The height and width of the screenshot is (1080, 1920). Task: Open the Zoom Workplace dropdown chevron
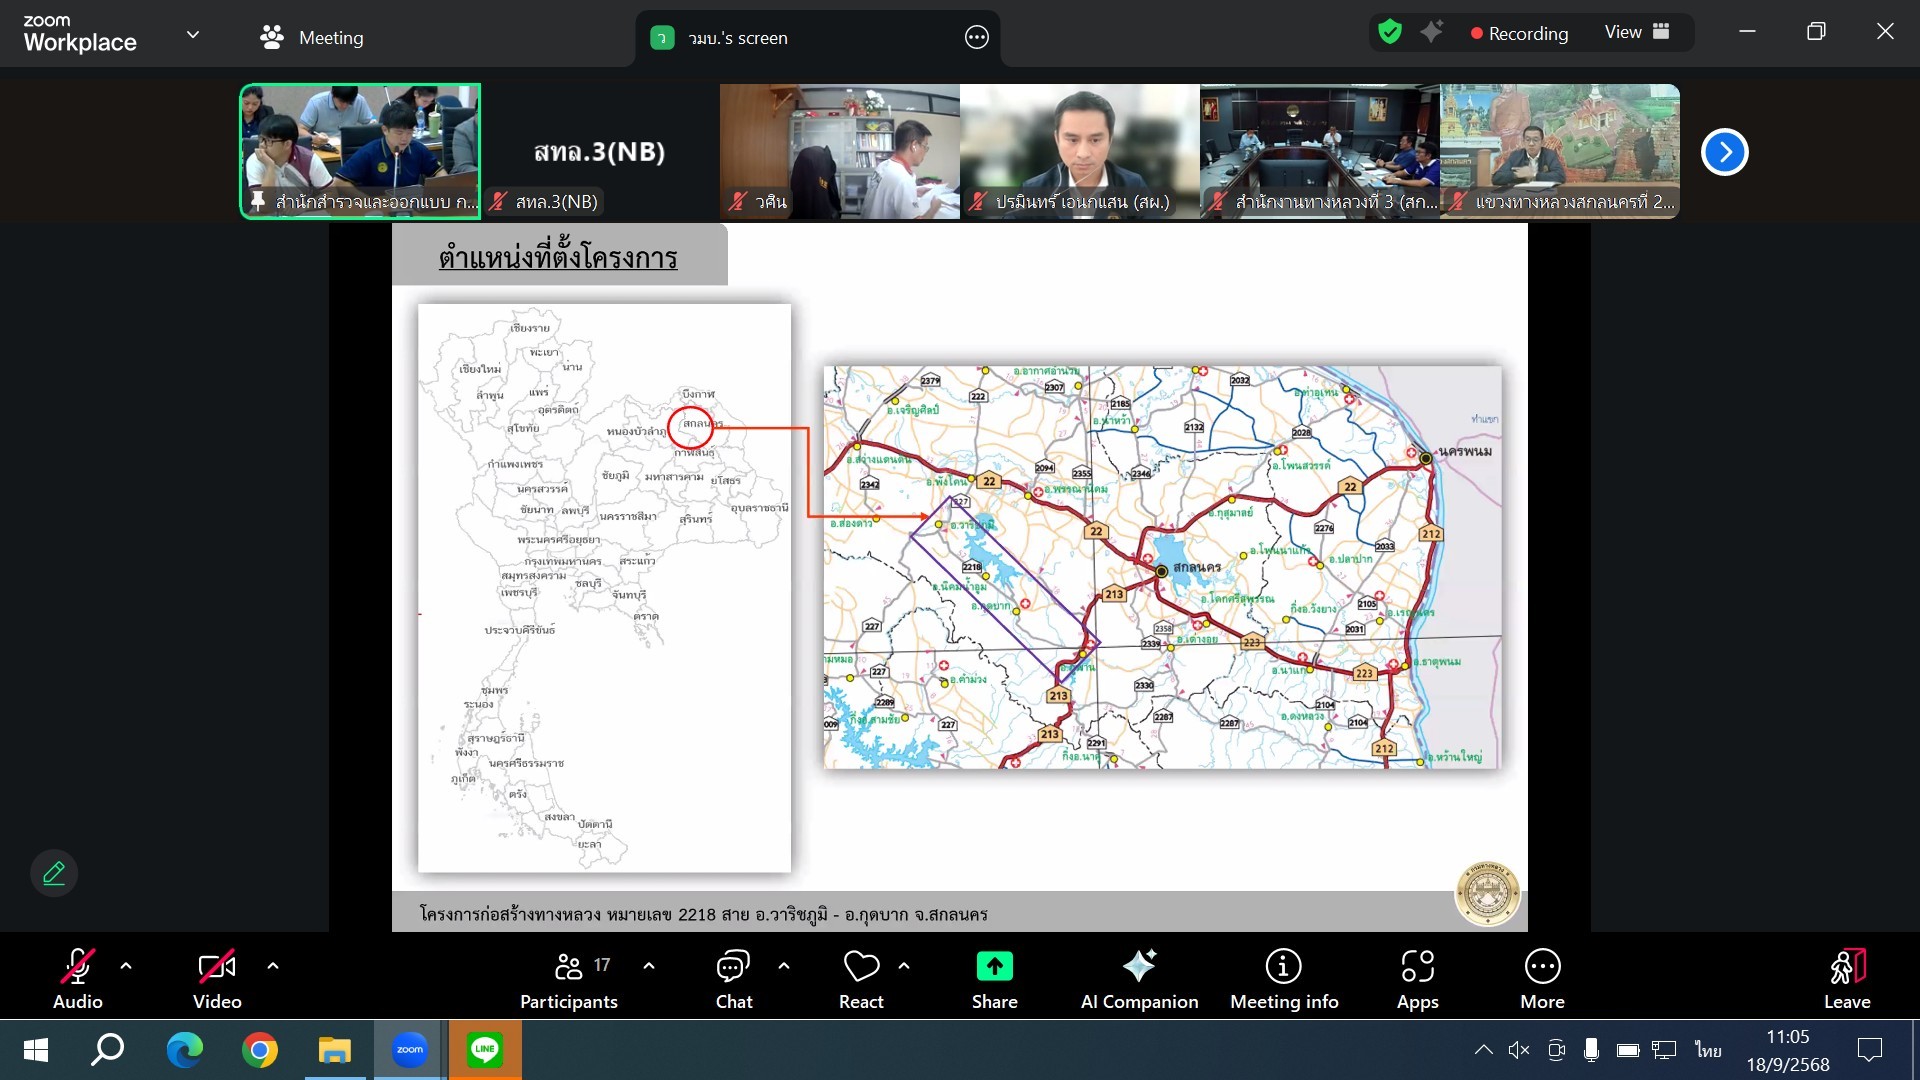tap(193, 35)
